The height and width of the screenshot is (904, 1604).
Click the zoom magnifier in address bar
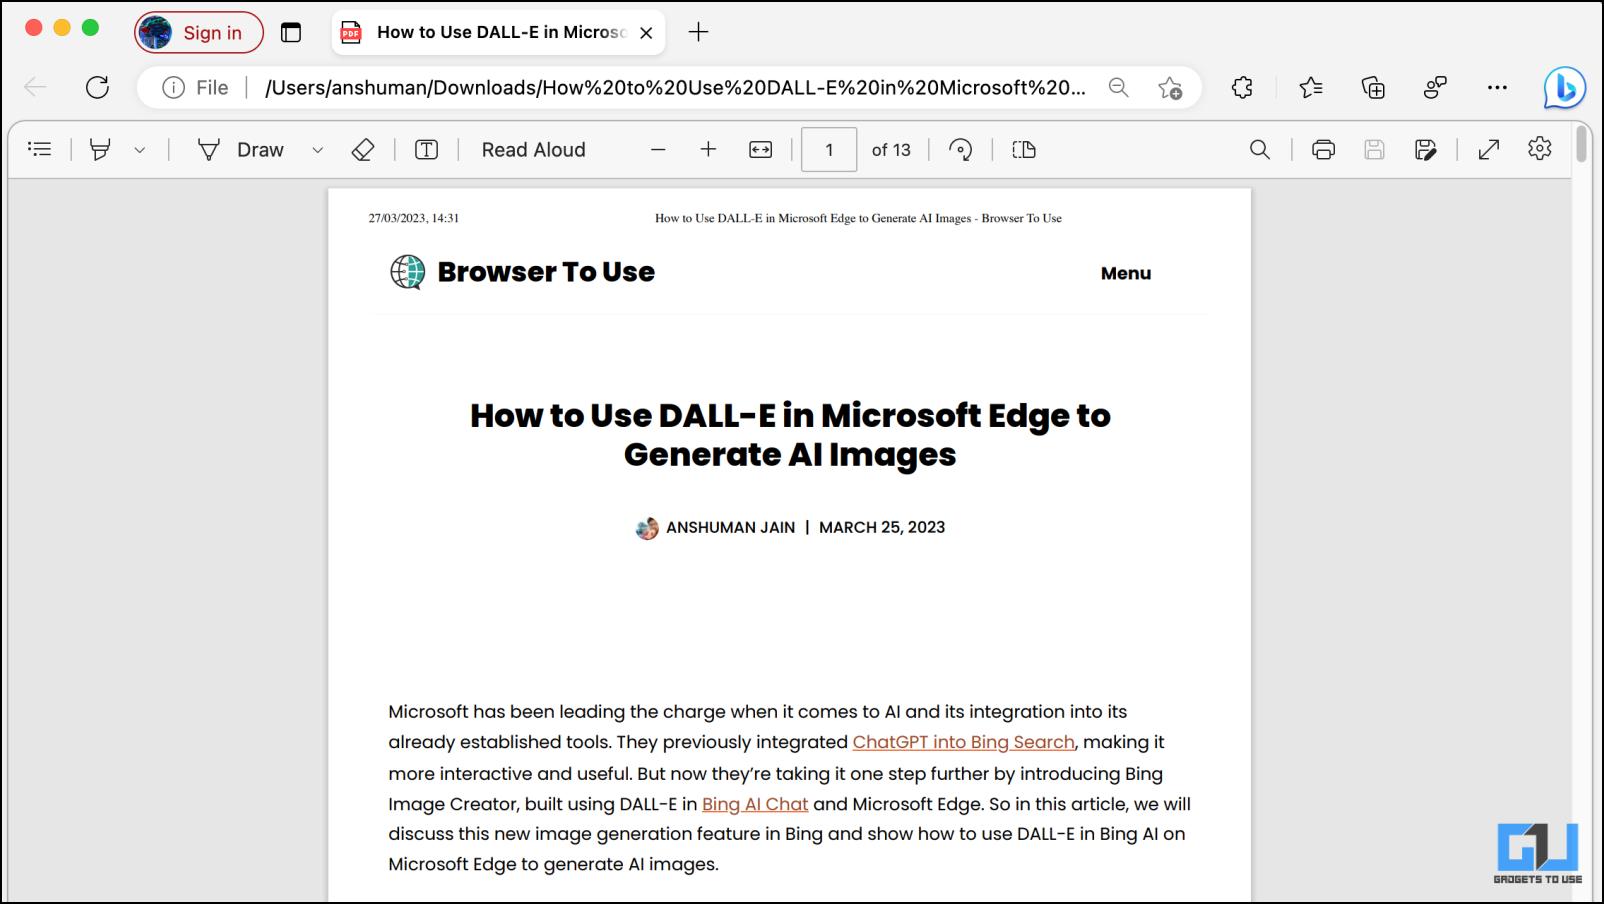tap(1119, 88)
